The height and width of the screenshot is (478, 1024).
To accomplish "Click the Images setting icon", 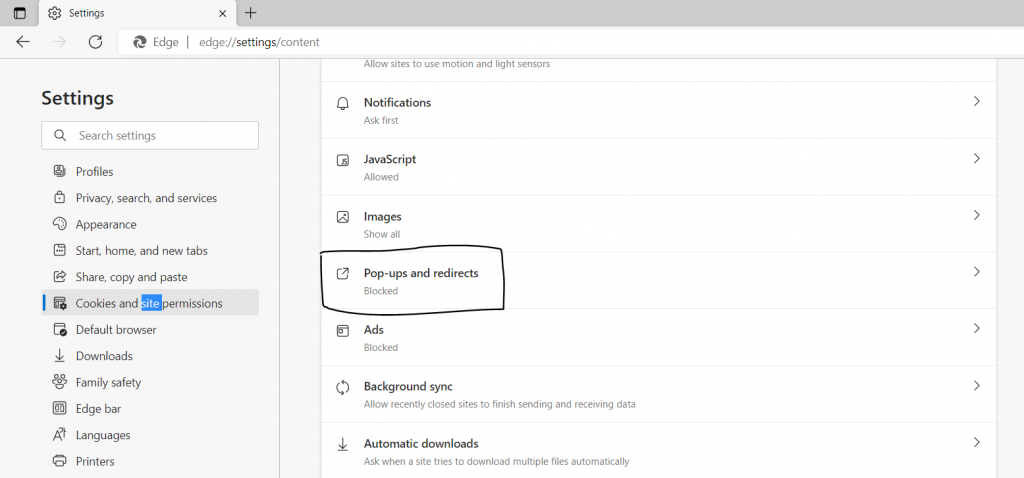I will (343, 217).
